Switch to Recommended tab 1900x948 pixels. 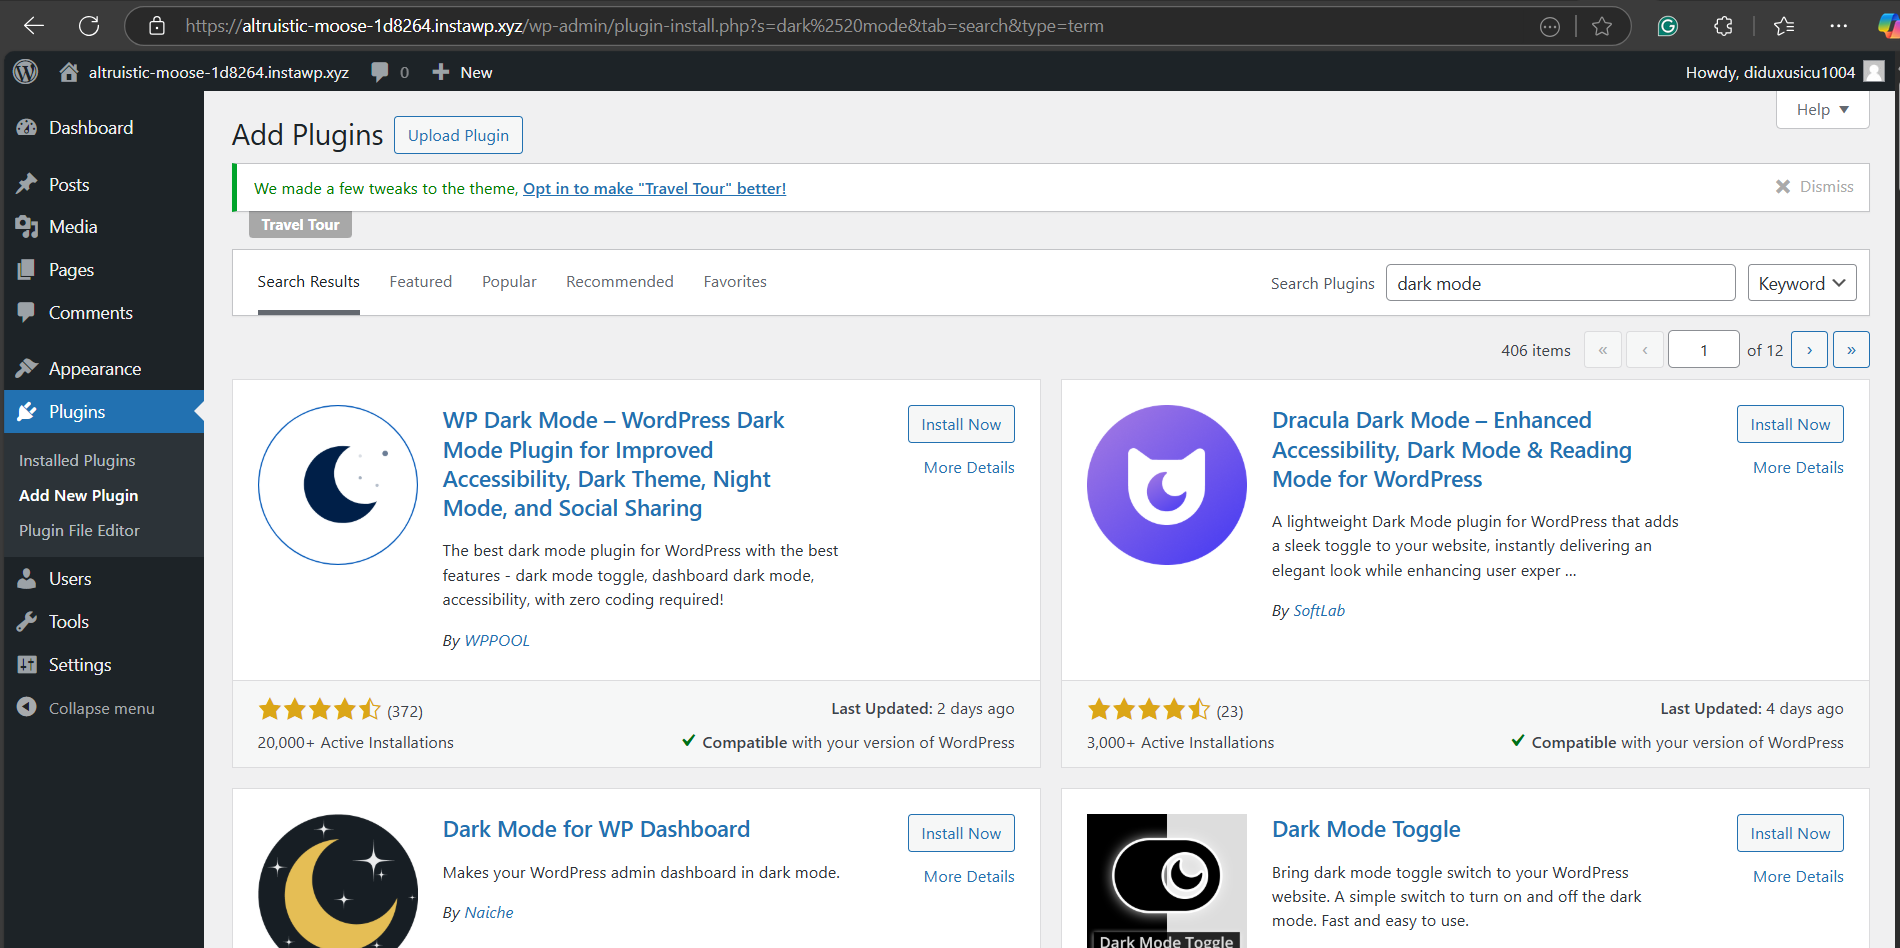point(620,282)
